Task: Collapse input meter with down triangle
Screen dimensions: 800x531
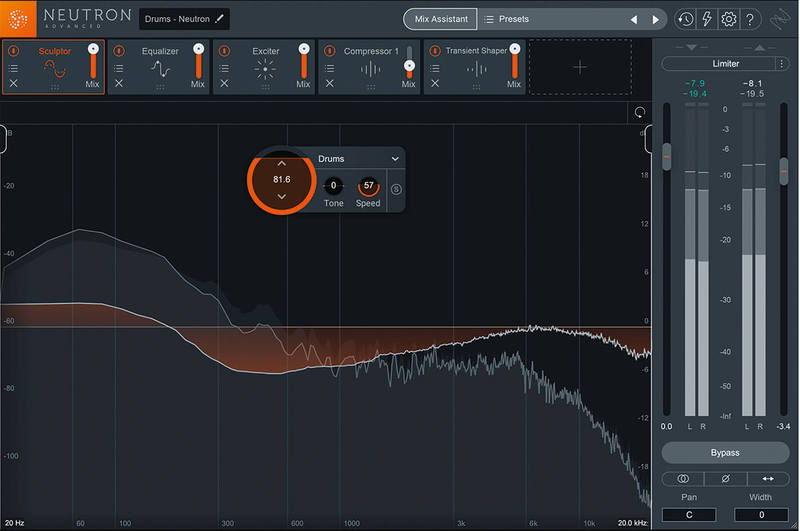Action: [691, 47]
